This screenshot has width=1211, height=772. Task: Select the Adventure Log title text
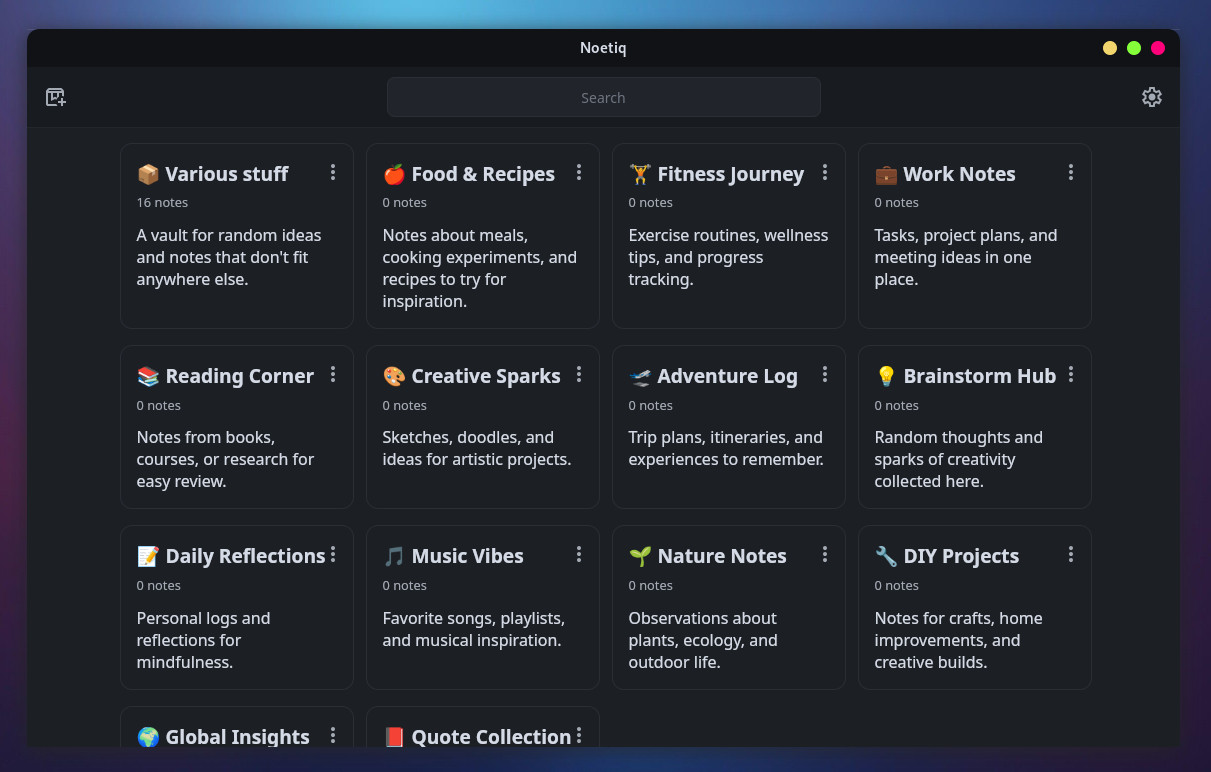pyautogui.click(x=728, y=376)
